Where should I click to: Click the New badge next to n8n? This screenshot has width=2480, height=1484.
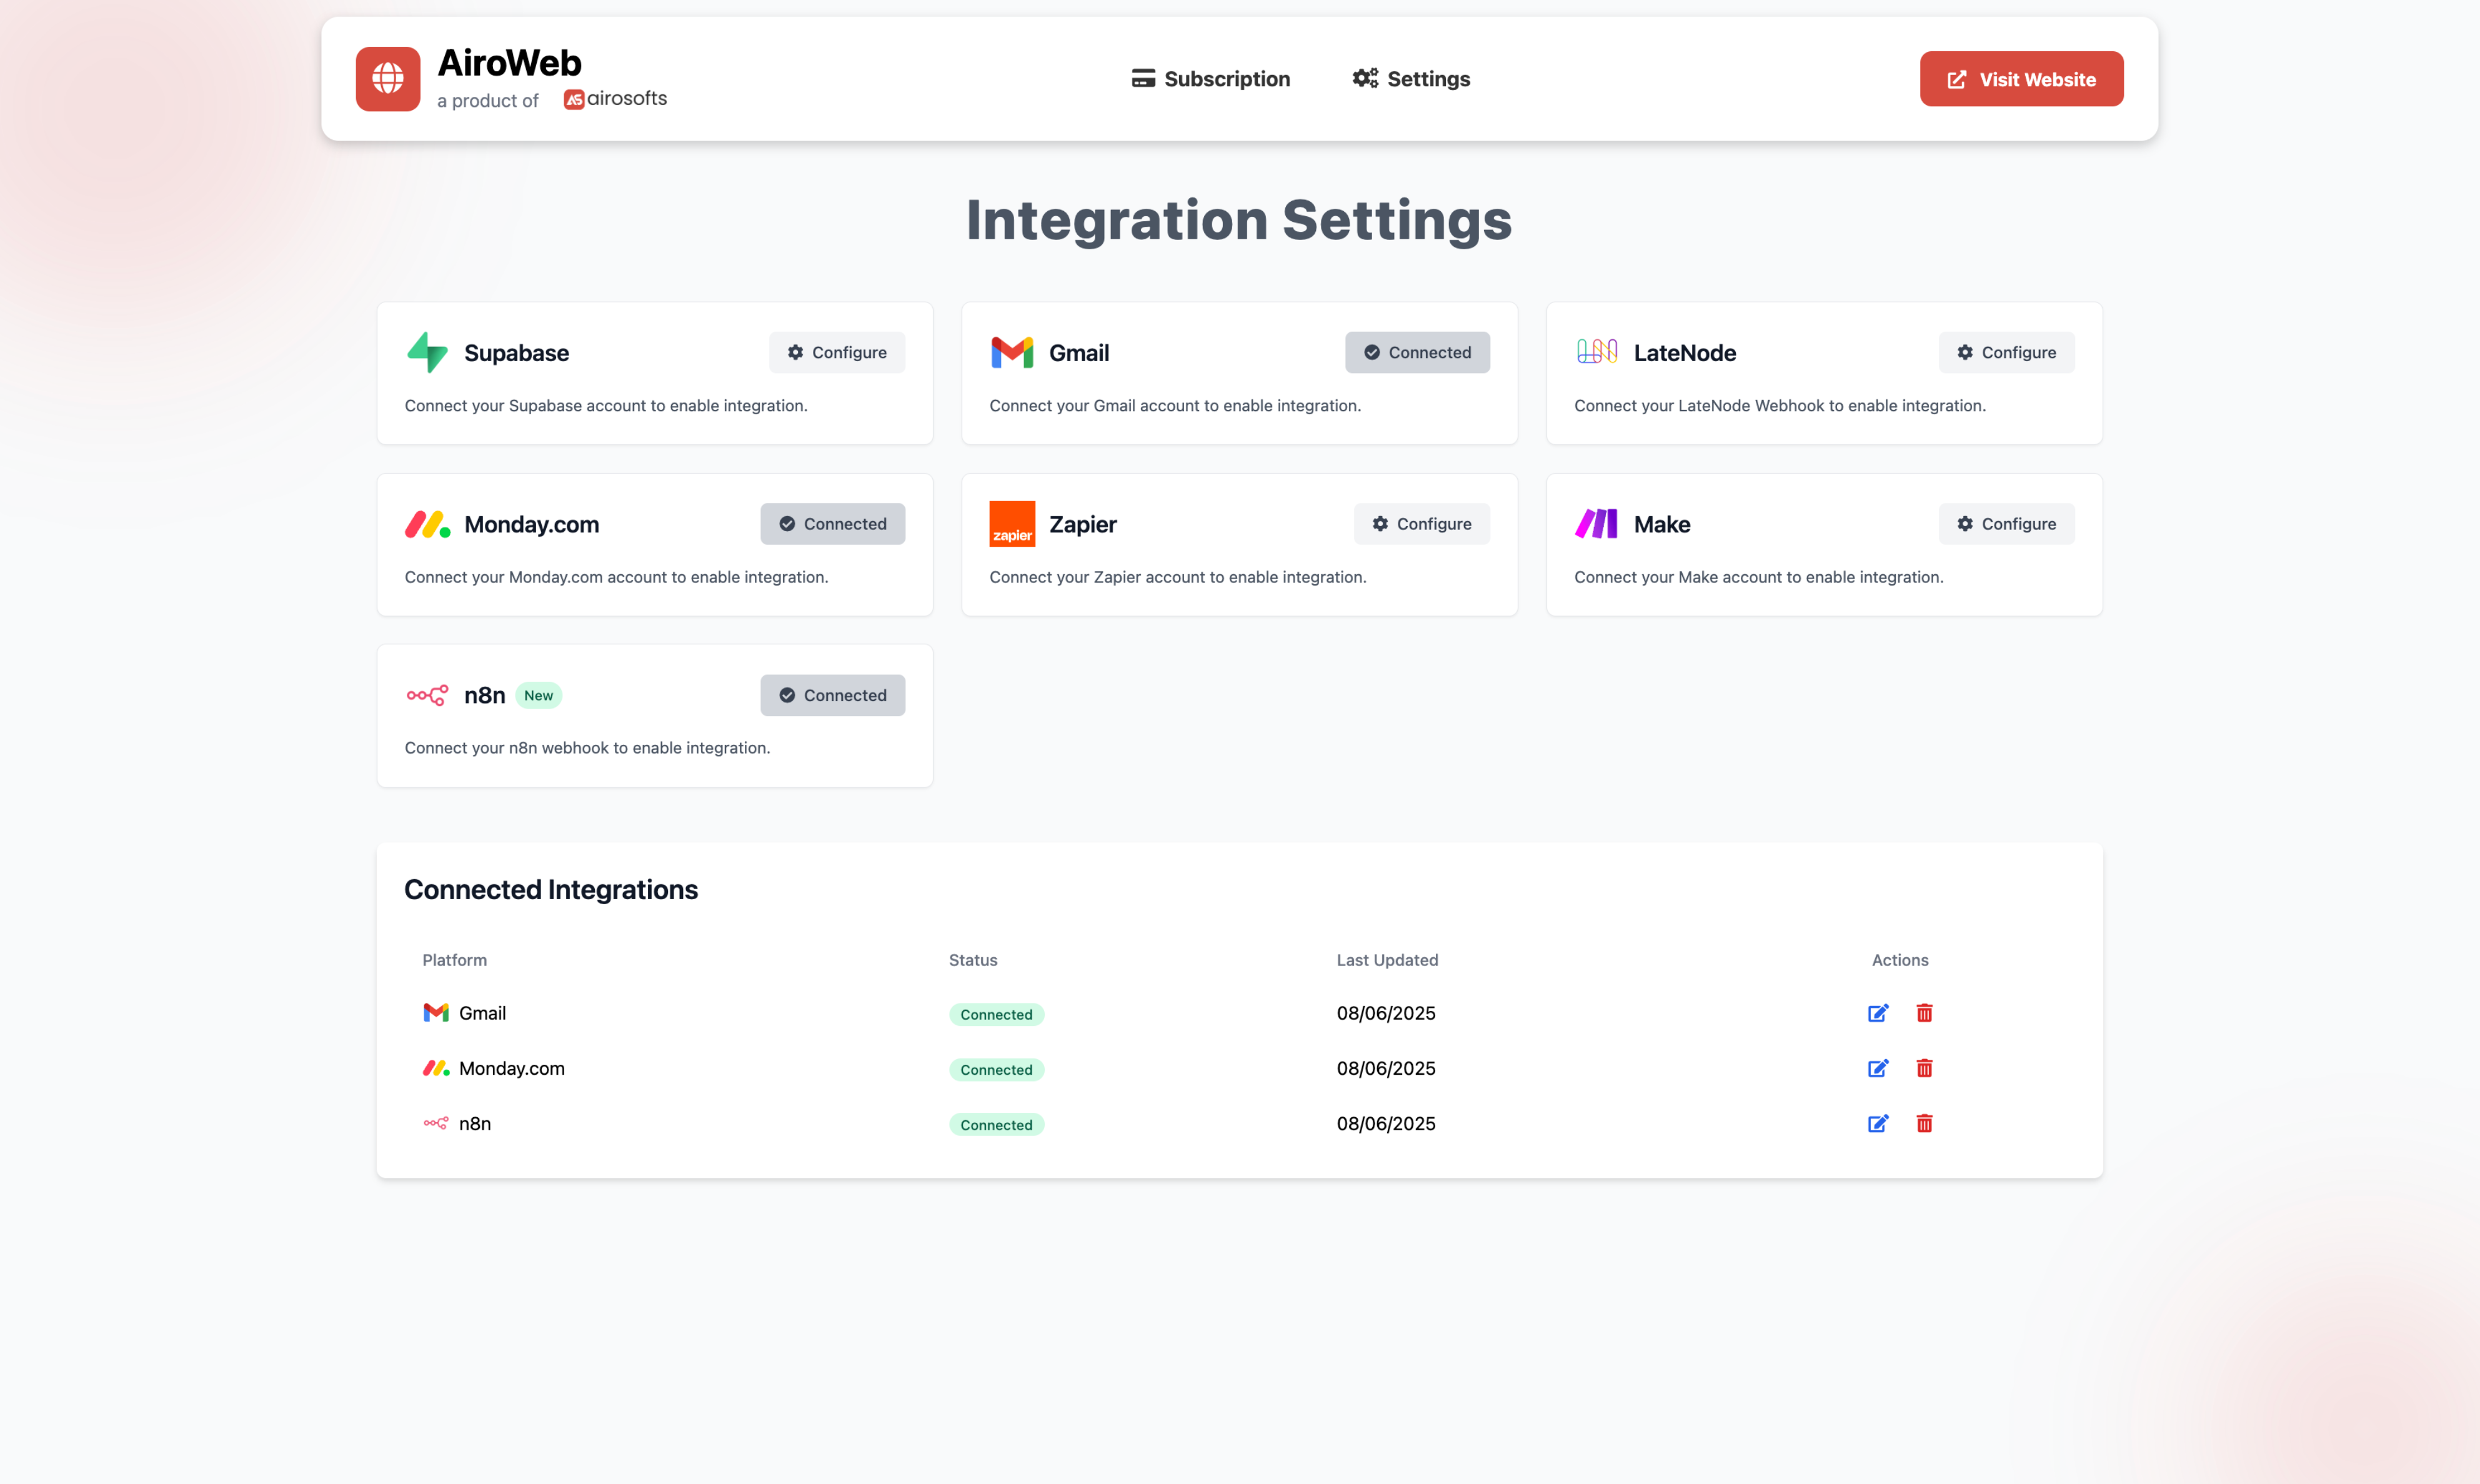point(538,695)
